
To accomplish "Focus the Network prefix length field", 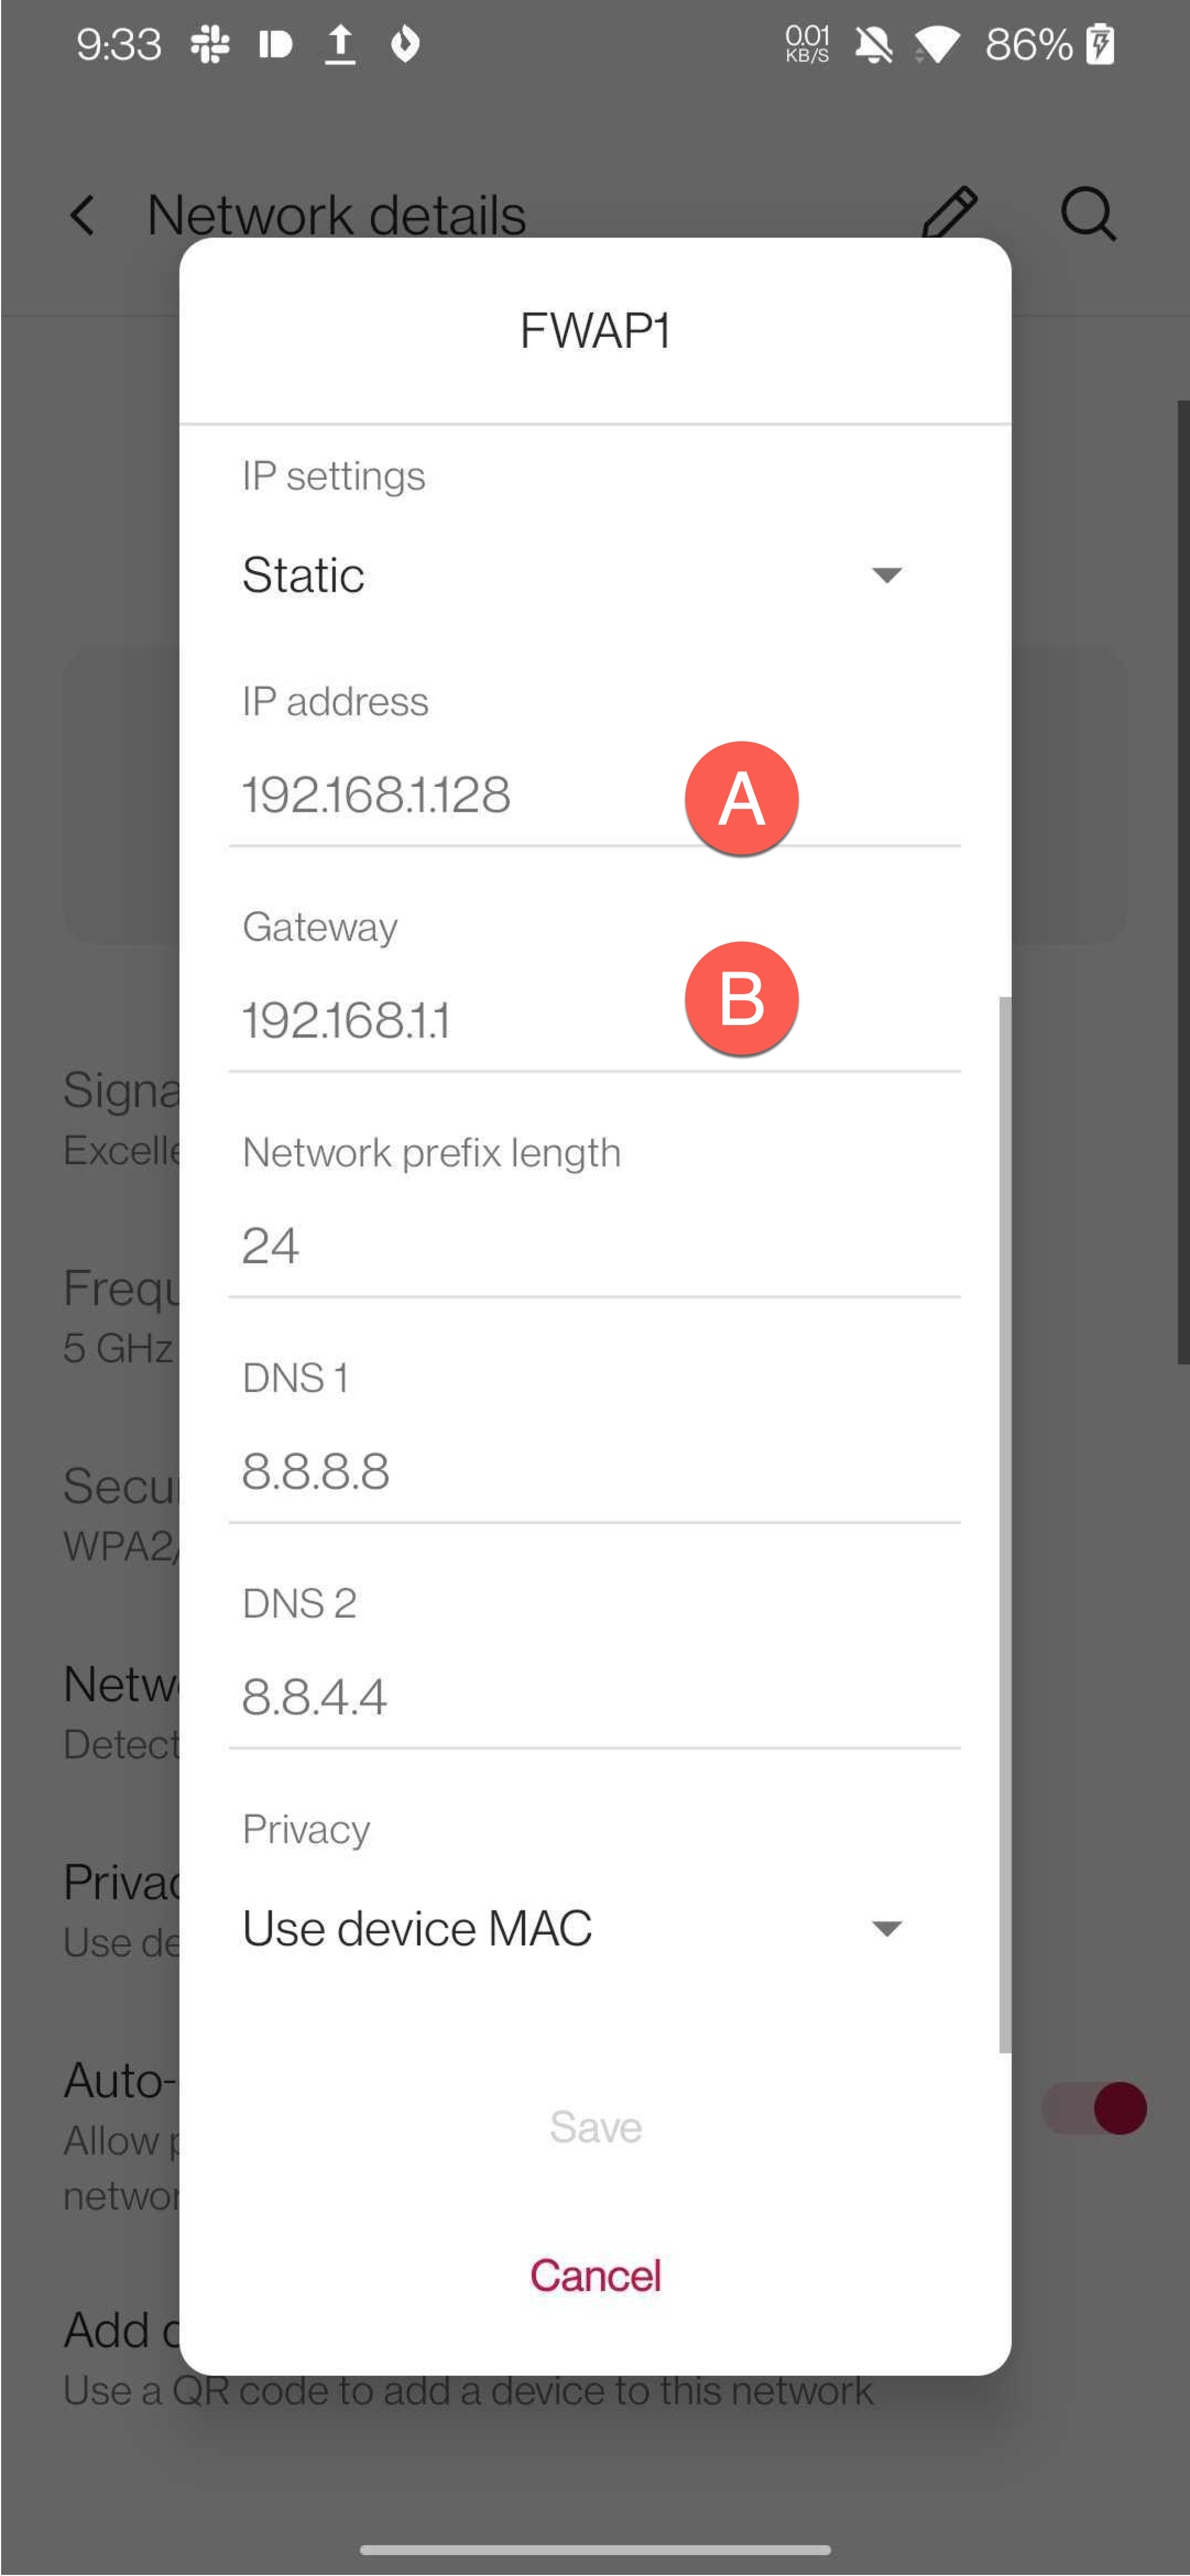I will (594, 1246).
